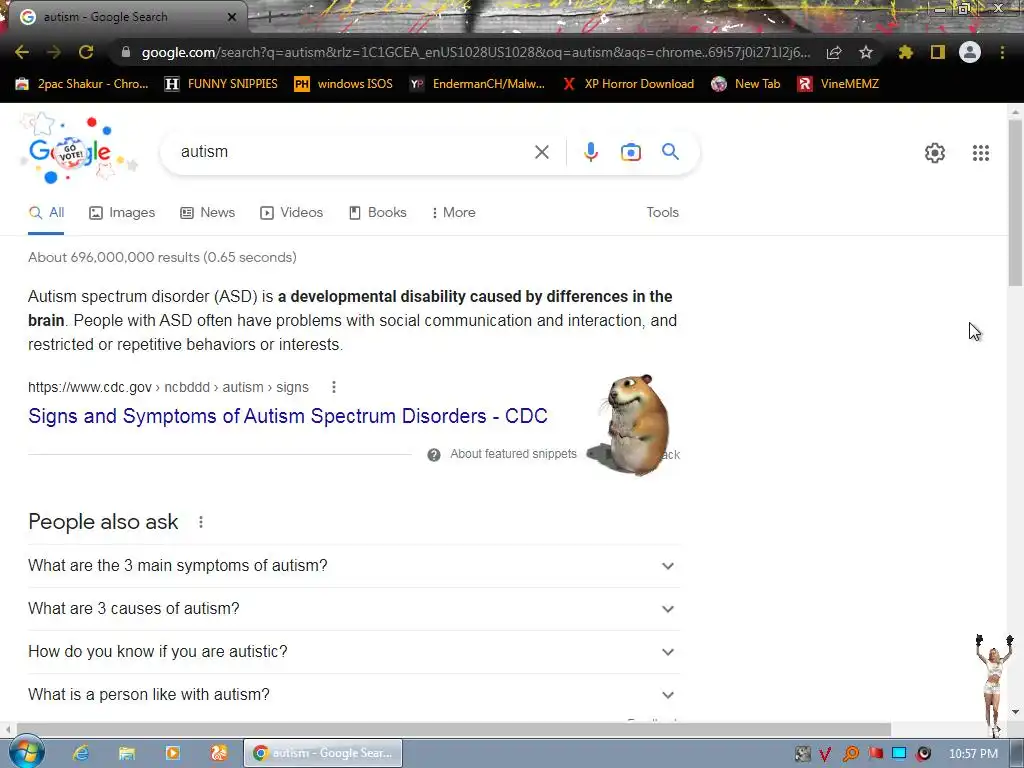Click the cdc.gov breadcrumb URL text
Image resolution: width=1024 pixels, height=768 pixels.
coord(168,387)
